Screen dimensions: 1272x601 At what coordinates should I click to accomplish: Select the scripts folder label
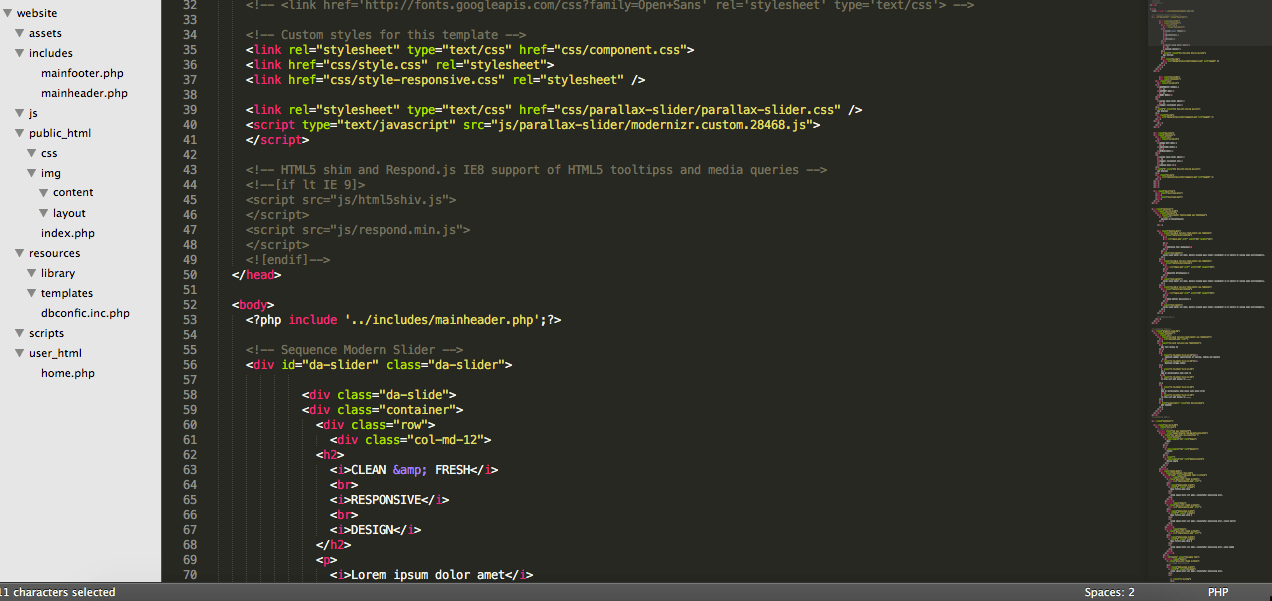click(x=46, y=333)
